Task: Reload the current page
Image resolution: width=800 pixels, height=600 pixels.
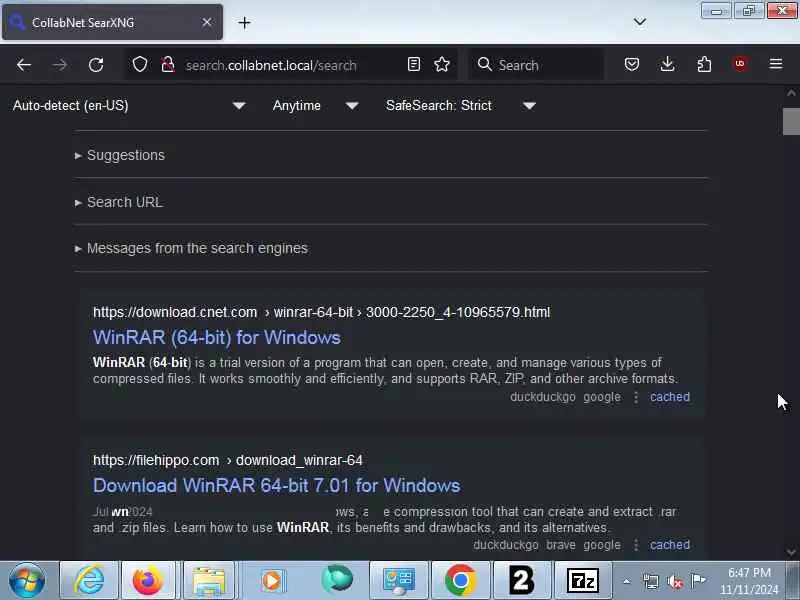Action: coord(96,65)
